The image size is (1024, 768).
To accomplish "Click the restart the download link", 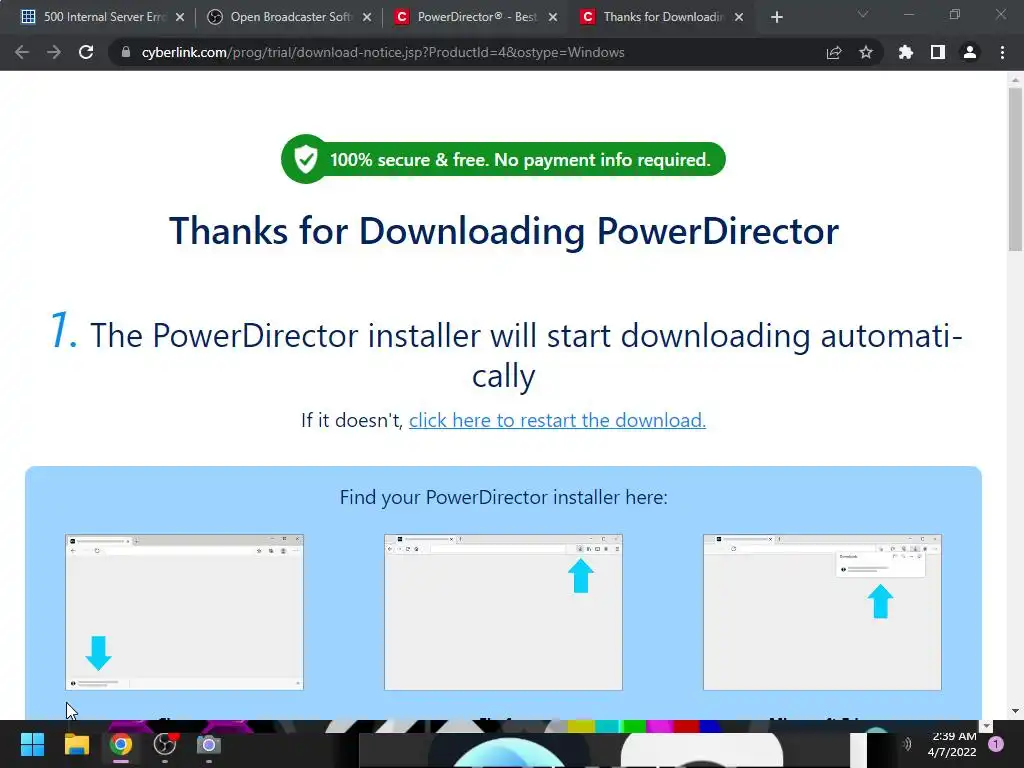I will point(557,420).
